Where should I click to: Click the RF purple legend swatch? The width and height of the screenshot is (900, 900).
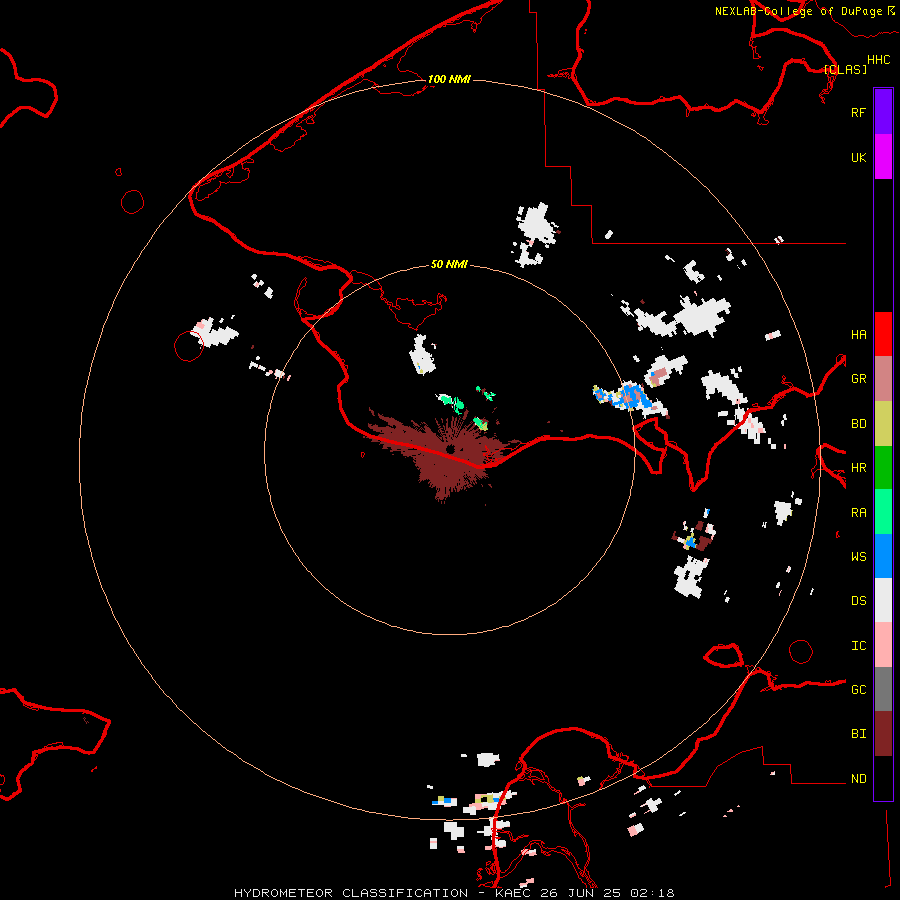pos(883,112)
